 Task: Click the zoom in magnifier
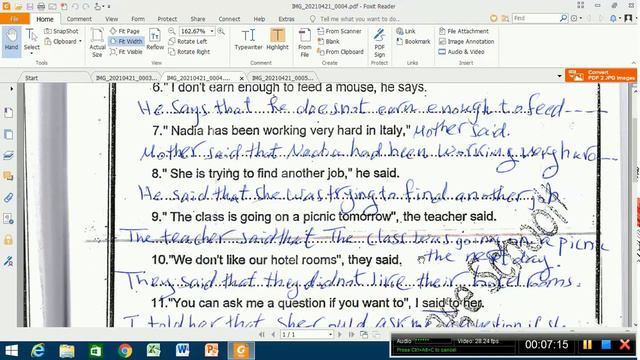click(221, 31)
